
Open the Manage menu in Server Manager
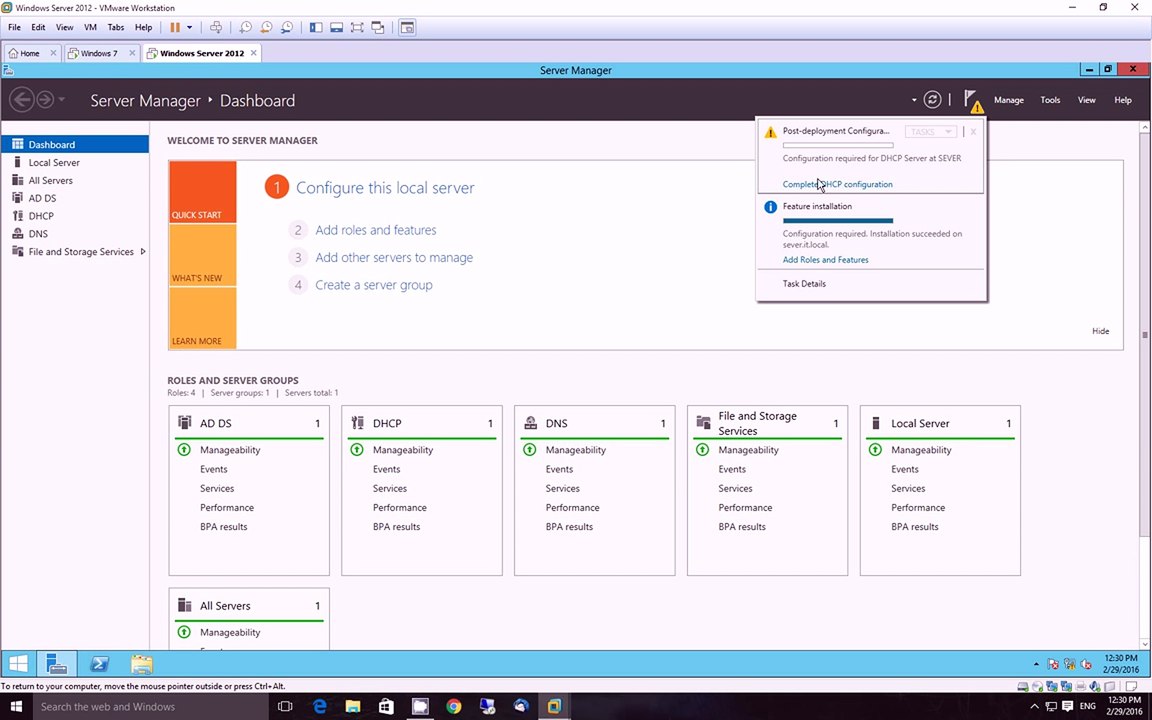[x=1009, y=100]
